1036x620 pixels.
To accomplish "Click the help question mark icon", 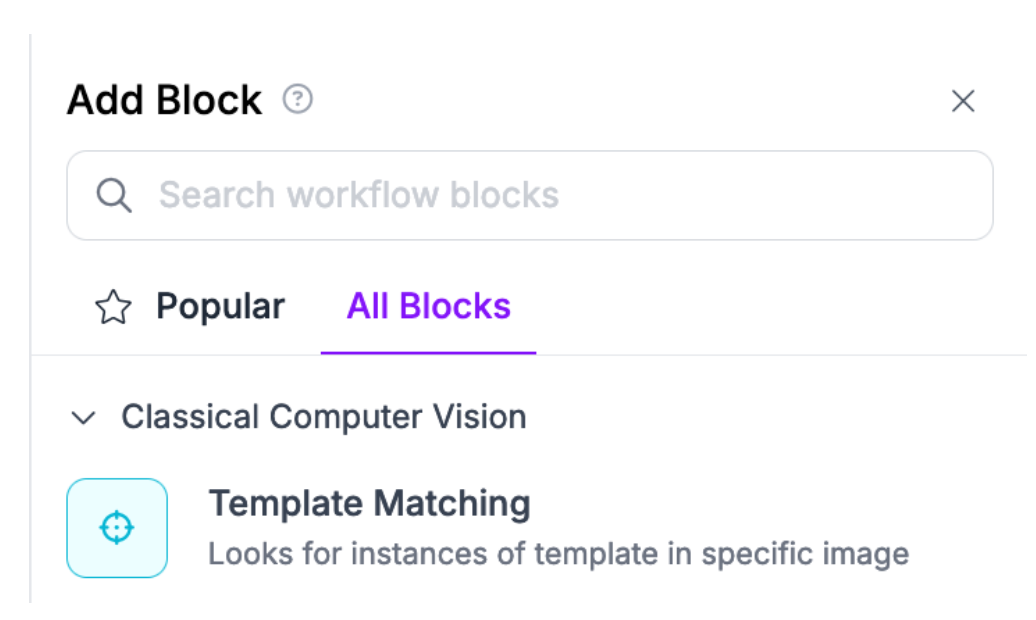I will tap(297, 100).
